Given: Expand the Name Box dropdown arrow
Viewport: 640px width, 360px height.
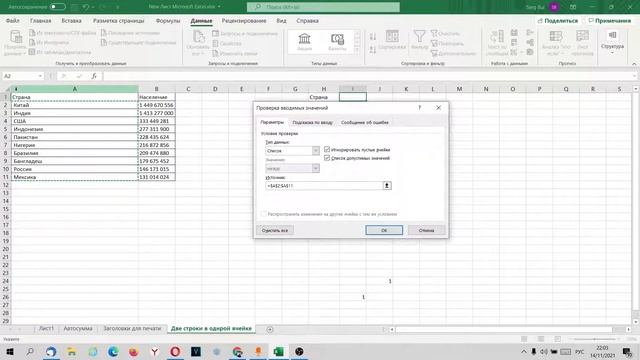Looking at the screenshot, I should point(40,76).
